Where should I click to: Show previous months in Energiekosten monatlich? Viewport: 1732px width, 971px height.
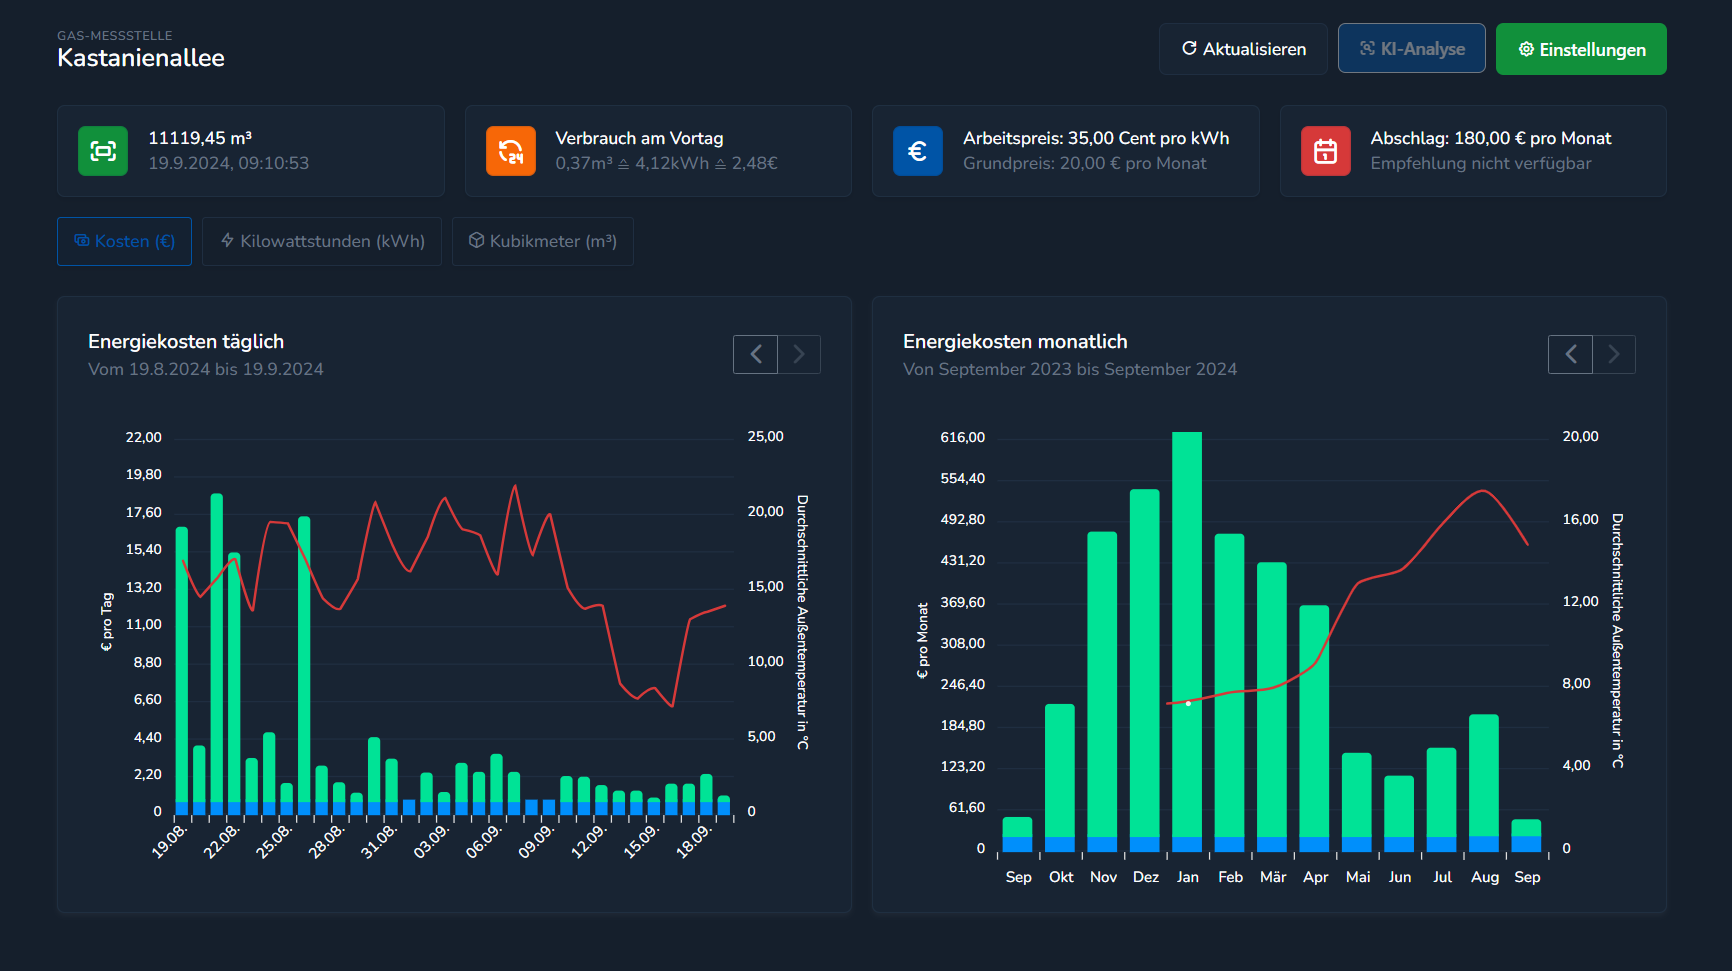coord(1570,354)
